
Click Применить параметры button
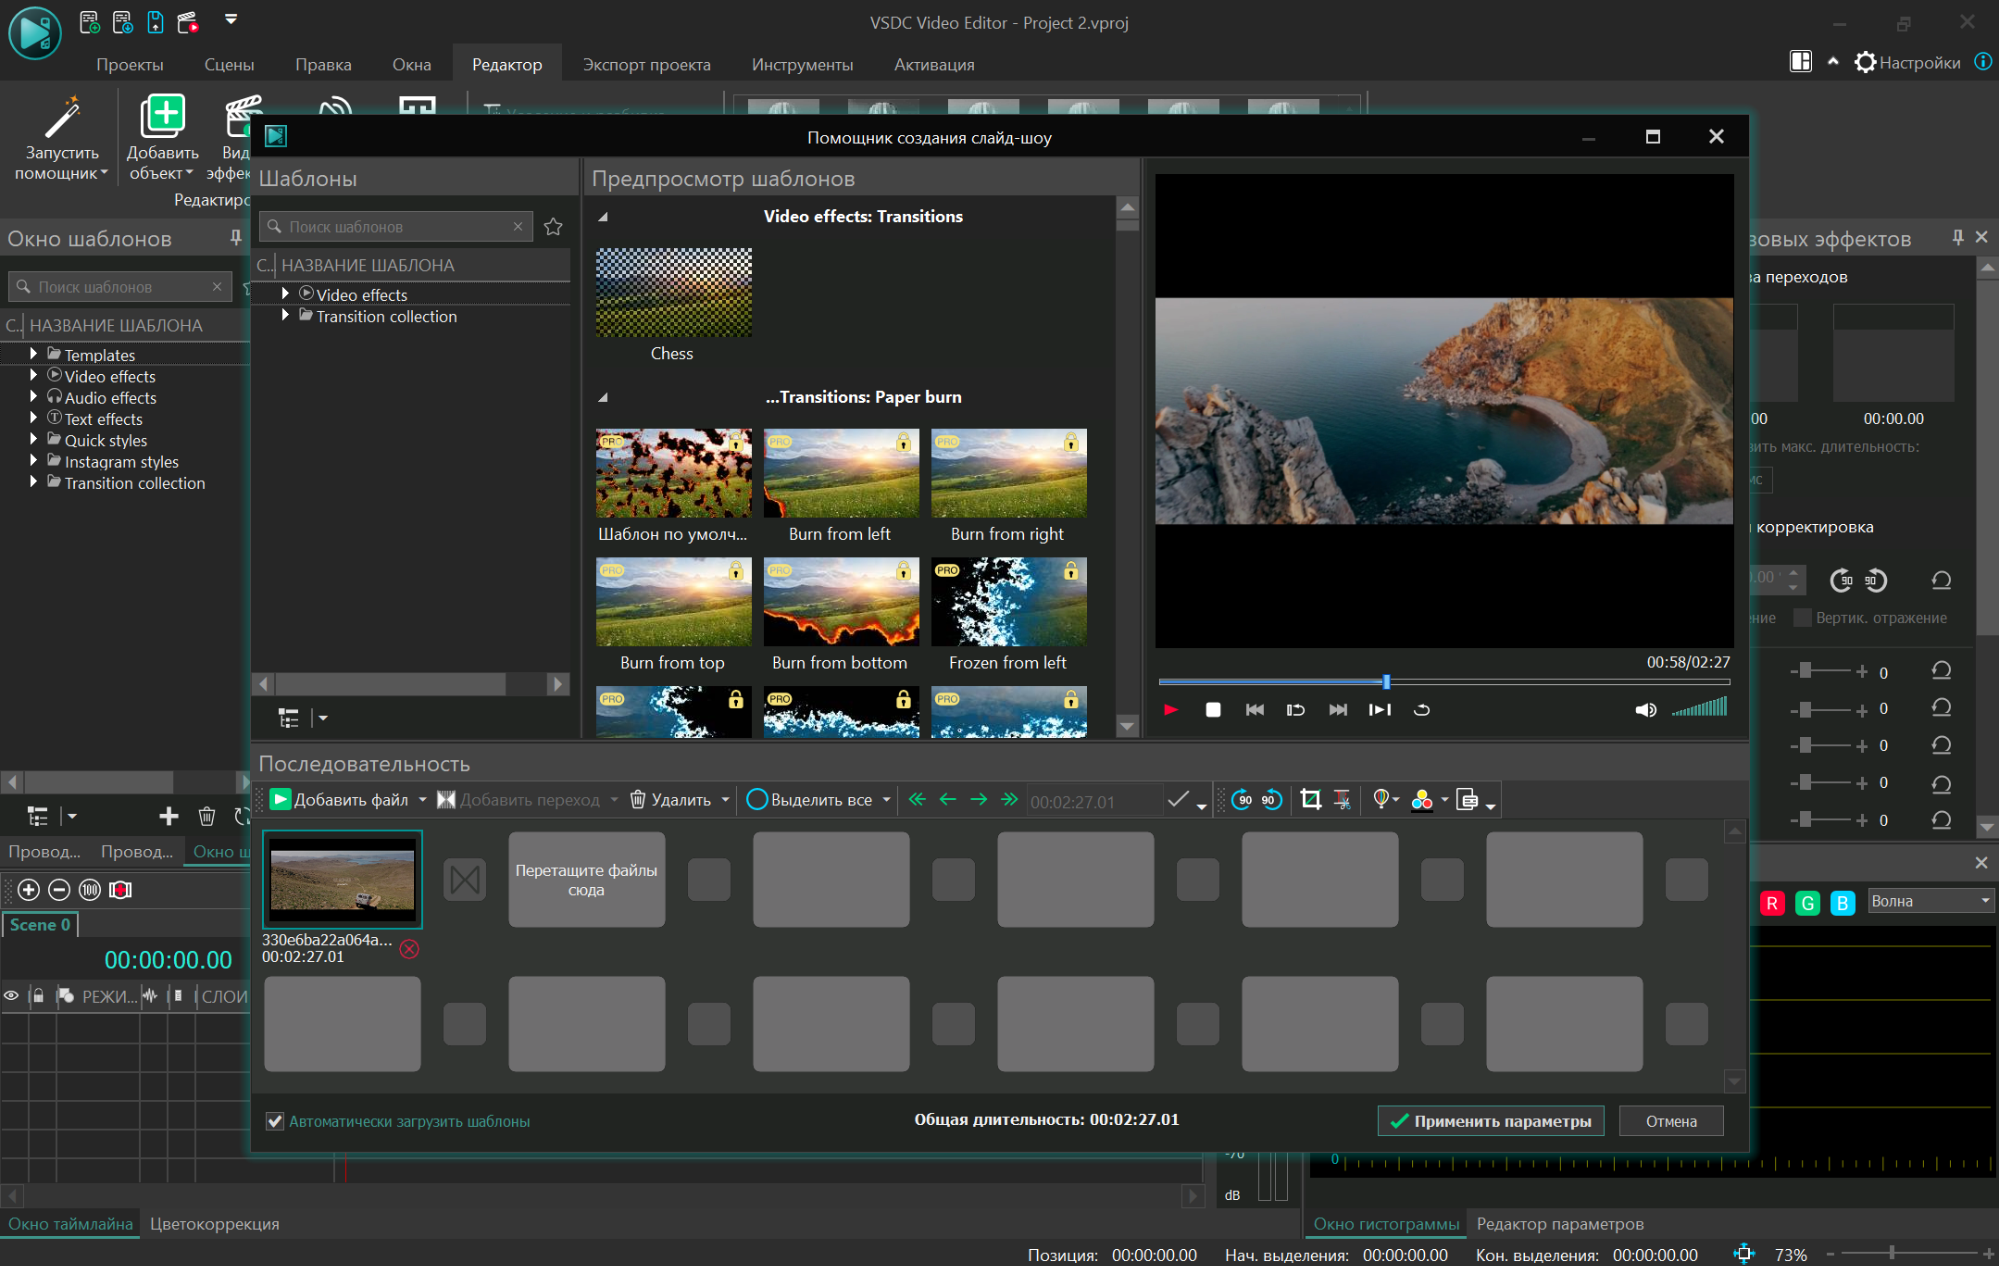pyautogui.click(x=1491, y=1121)
